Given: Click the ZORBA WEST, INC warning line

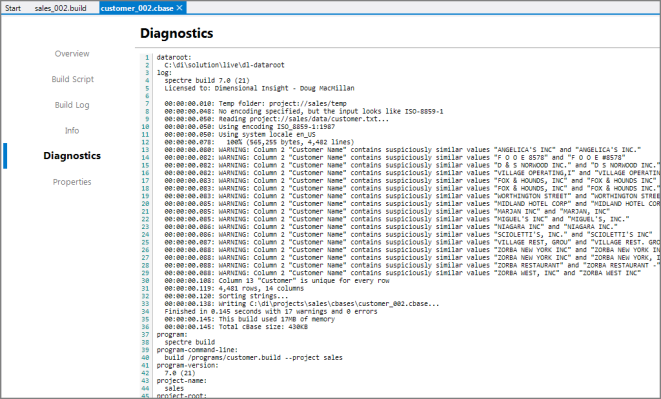Looking at the screenshot, I should click(x=403, y=273).
